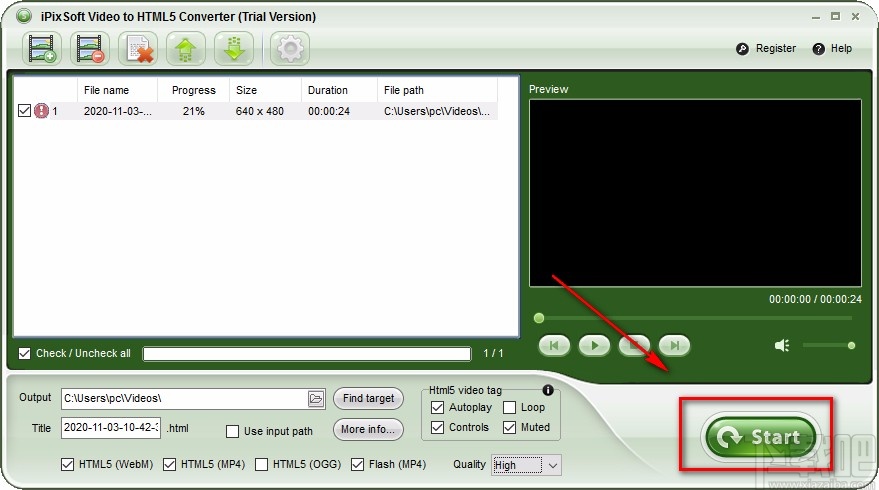Uncheck the Muted option

pyautogui.click(x=509, y=427)
